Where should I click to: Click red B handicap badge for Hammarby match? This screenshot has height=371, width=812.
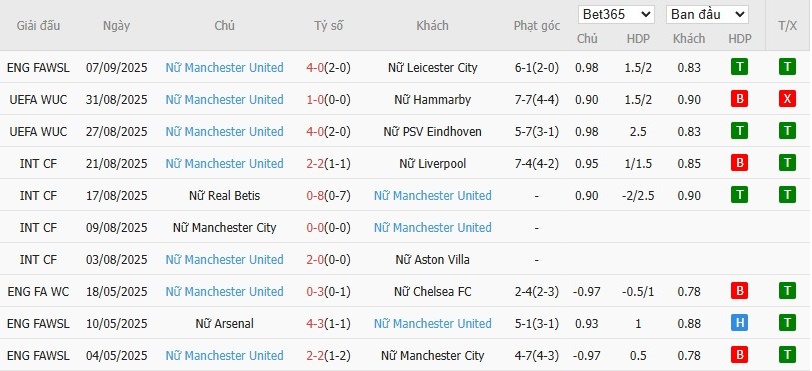(739, 99)
